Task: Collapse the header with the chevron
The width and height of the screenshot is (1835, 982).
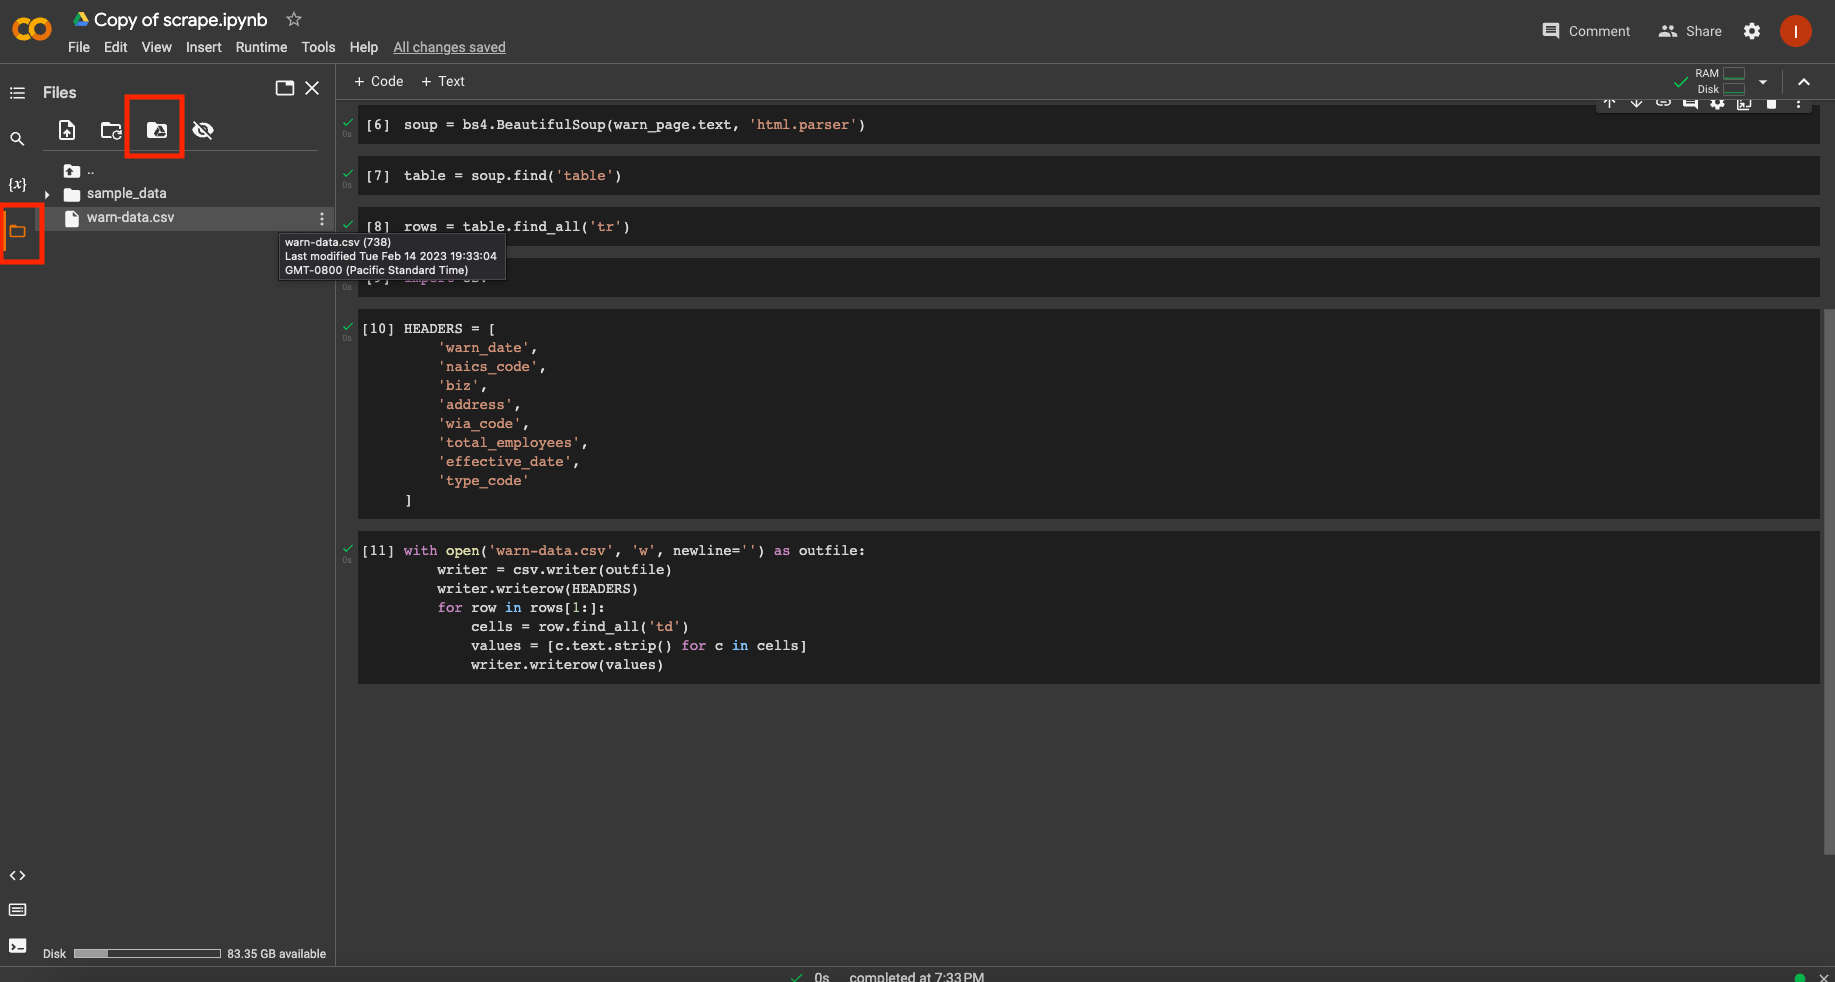Action: (1804, 82)
